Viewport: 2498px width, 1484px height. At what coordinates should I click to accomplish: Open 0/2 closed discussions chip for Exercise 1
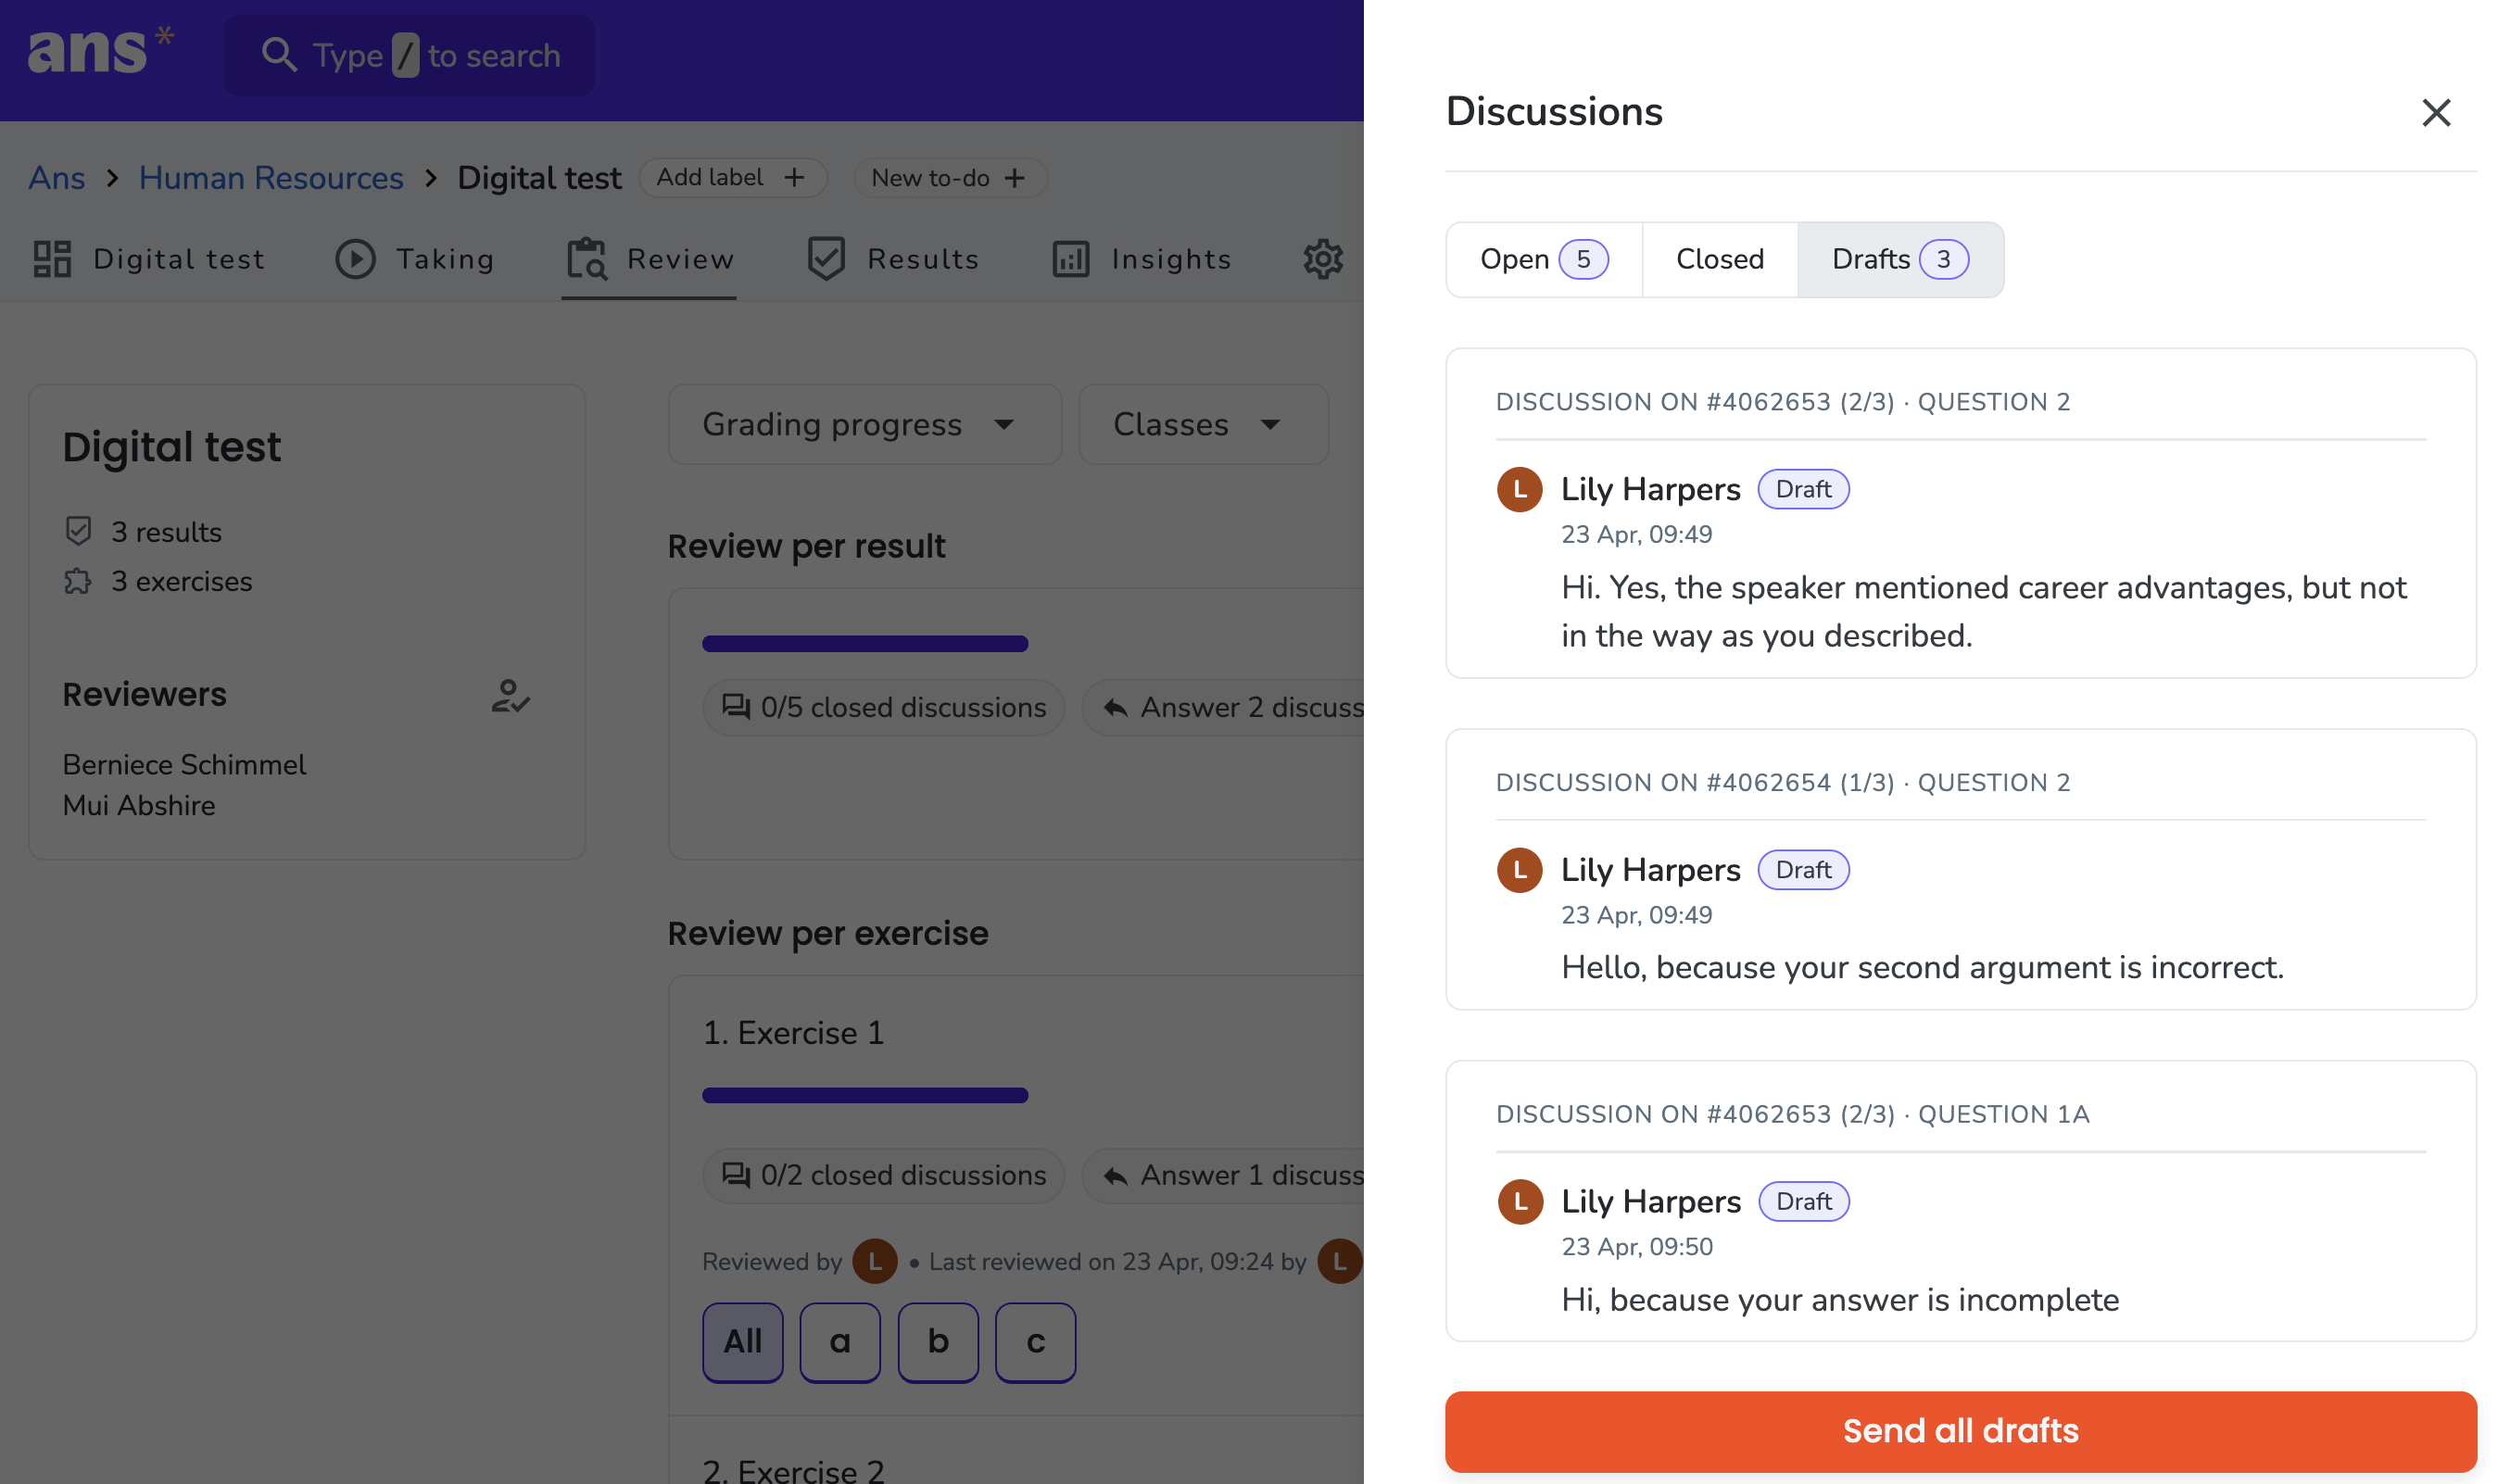click(883, 1175)
